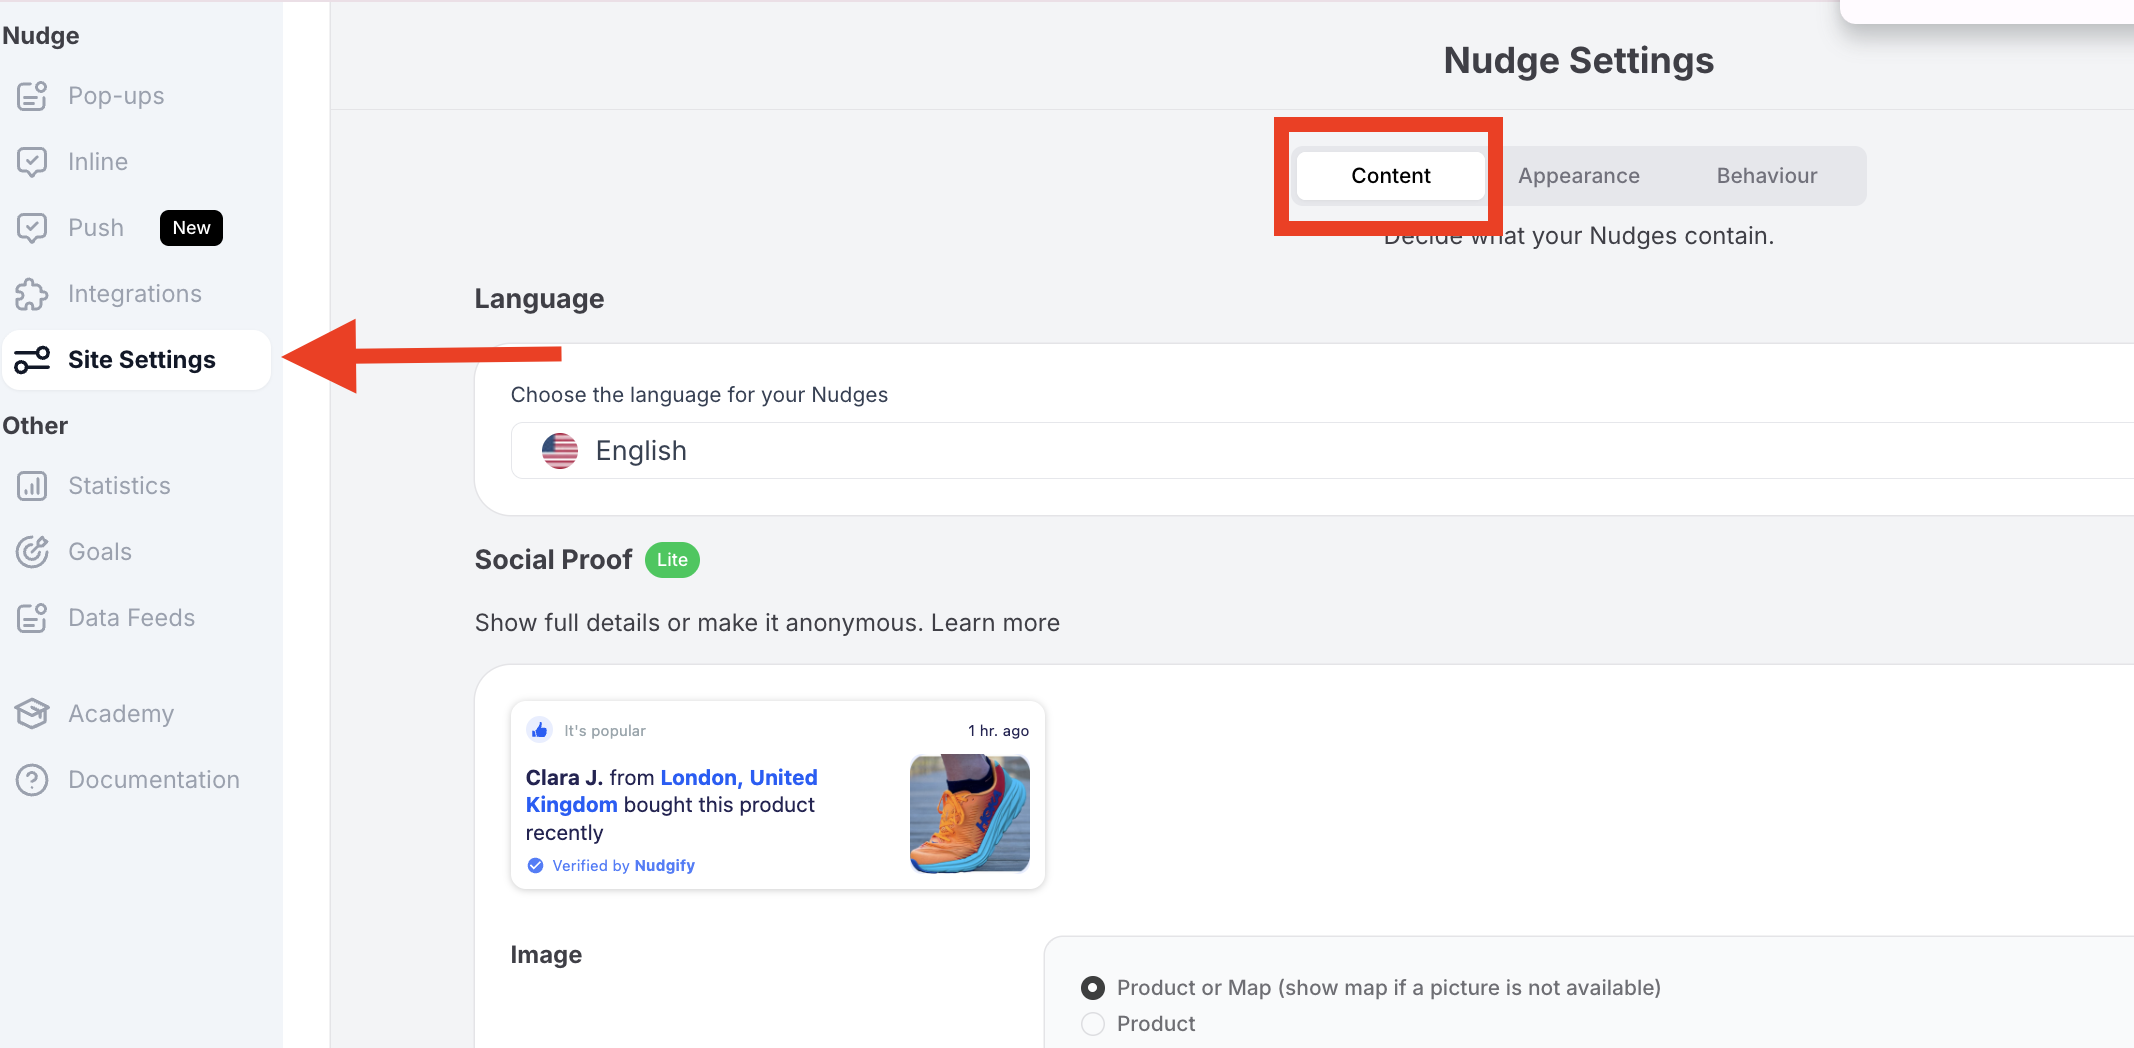Image resolution: width=2134 pixels, height=1048 pixels.
Task: Click the Lite badge beside Social Proof
Action: [x=672, y=560]
